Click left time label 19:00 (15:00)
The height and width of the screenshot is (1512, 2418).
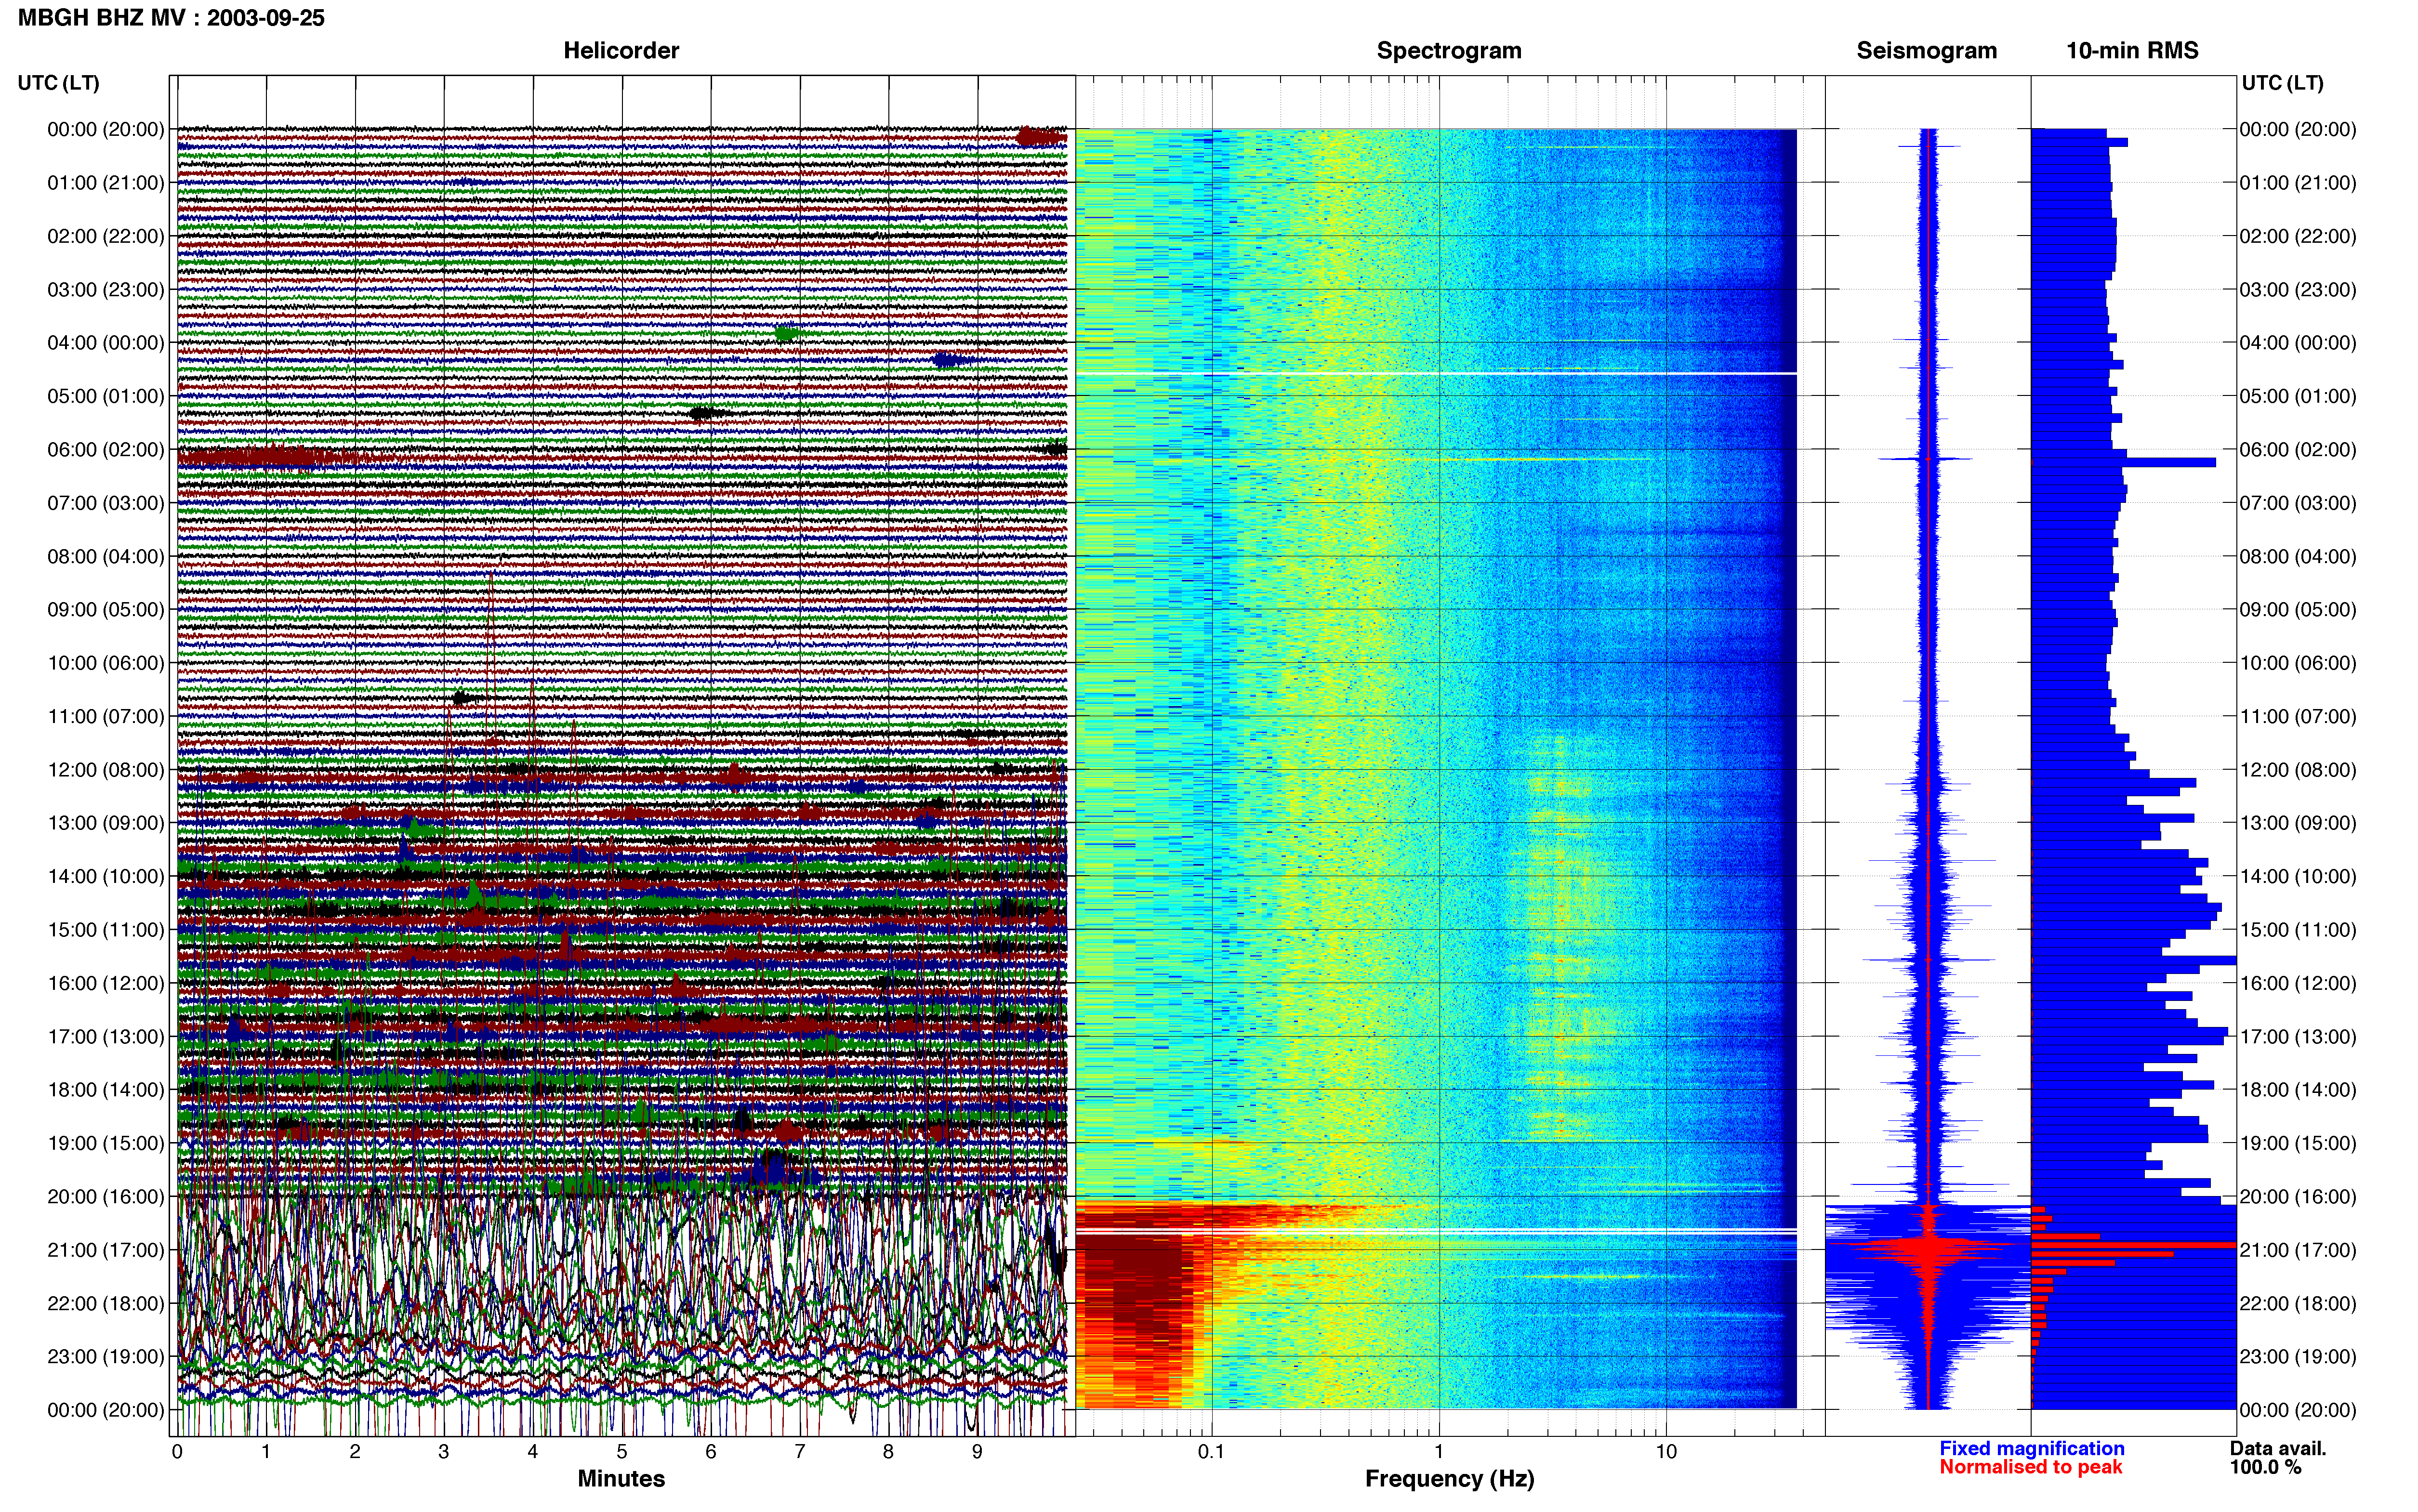pos(106,1143)
